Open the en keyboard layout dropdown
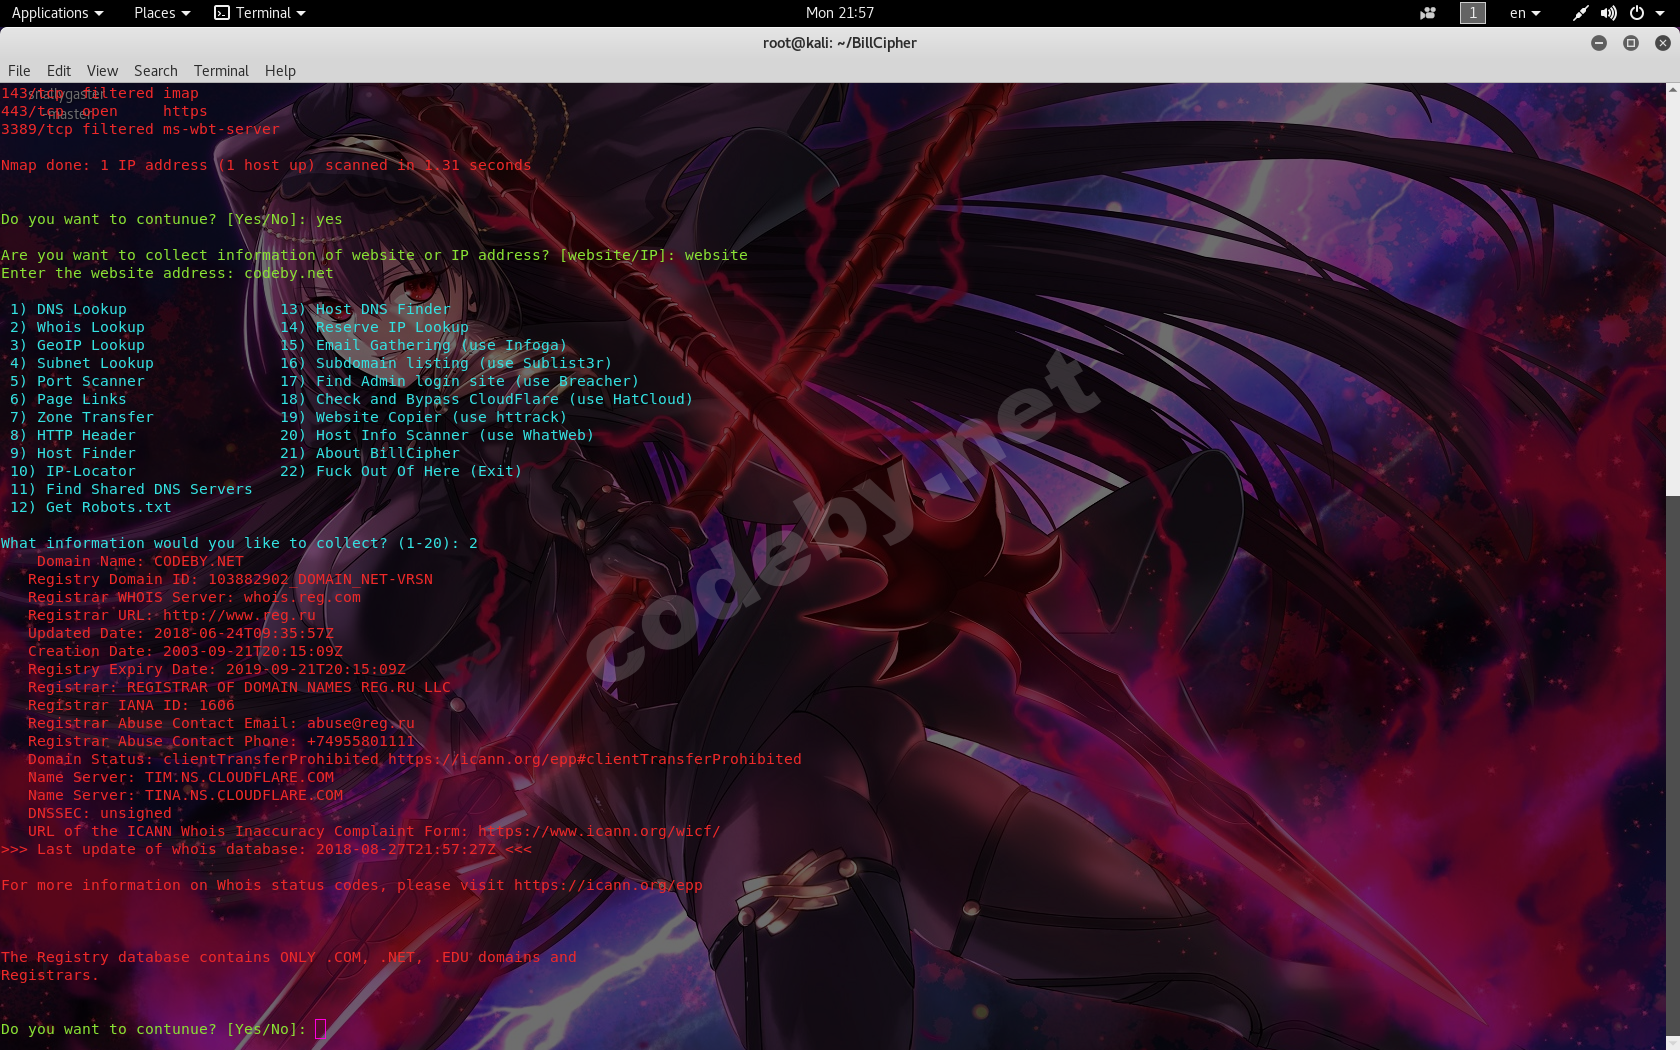 click(1525, 13)
